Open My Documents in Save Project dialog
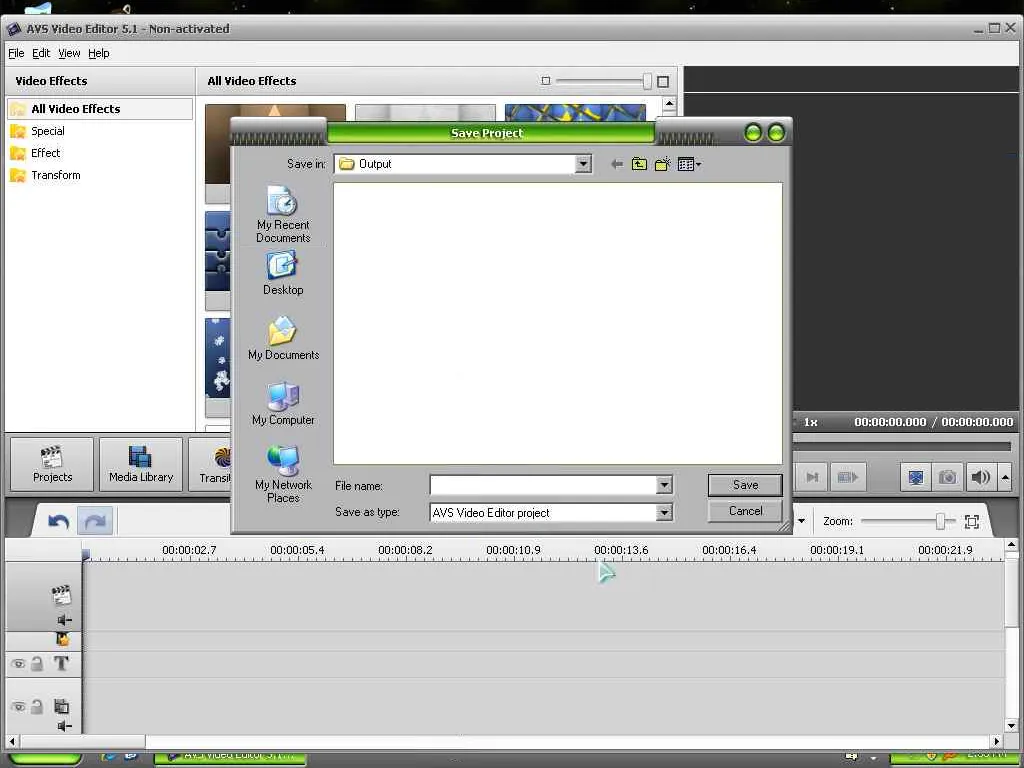 (x=283, y=339)
